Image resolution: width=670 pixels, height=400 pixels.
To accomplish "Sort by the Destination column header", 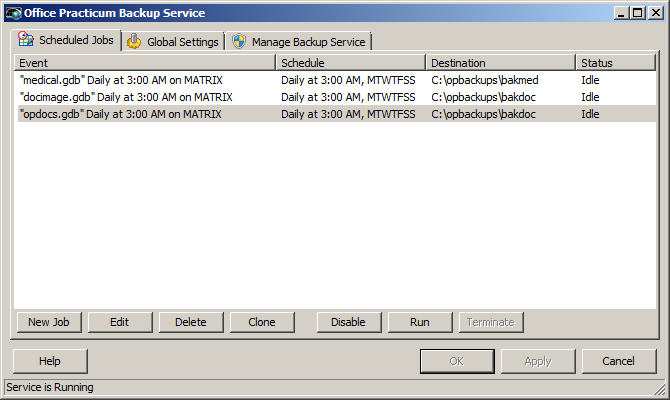I will 501,63.
